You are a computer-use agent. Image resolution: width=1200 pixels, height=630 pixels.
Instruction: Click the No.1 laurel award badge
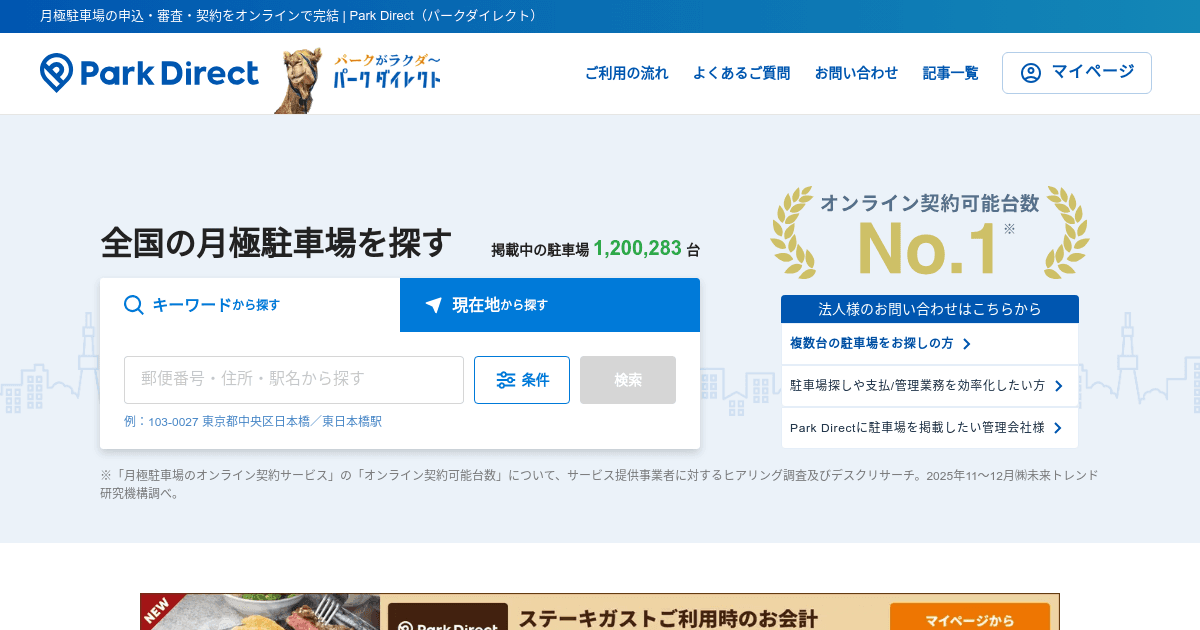click(x=929, y=233)
